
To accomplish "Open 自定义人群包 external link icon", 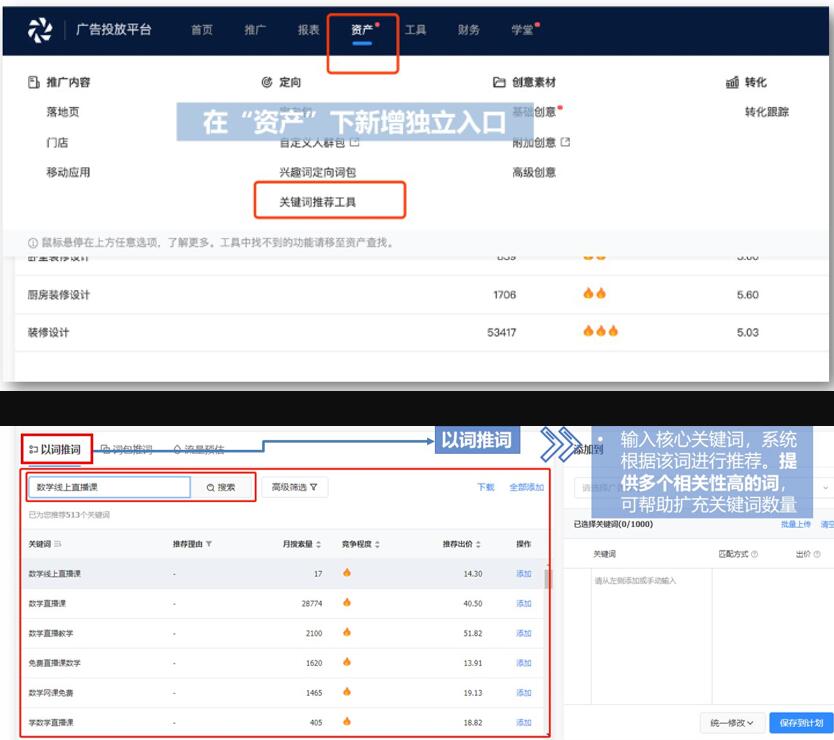I will tap(355, 142).
